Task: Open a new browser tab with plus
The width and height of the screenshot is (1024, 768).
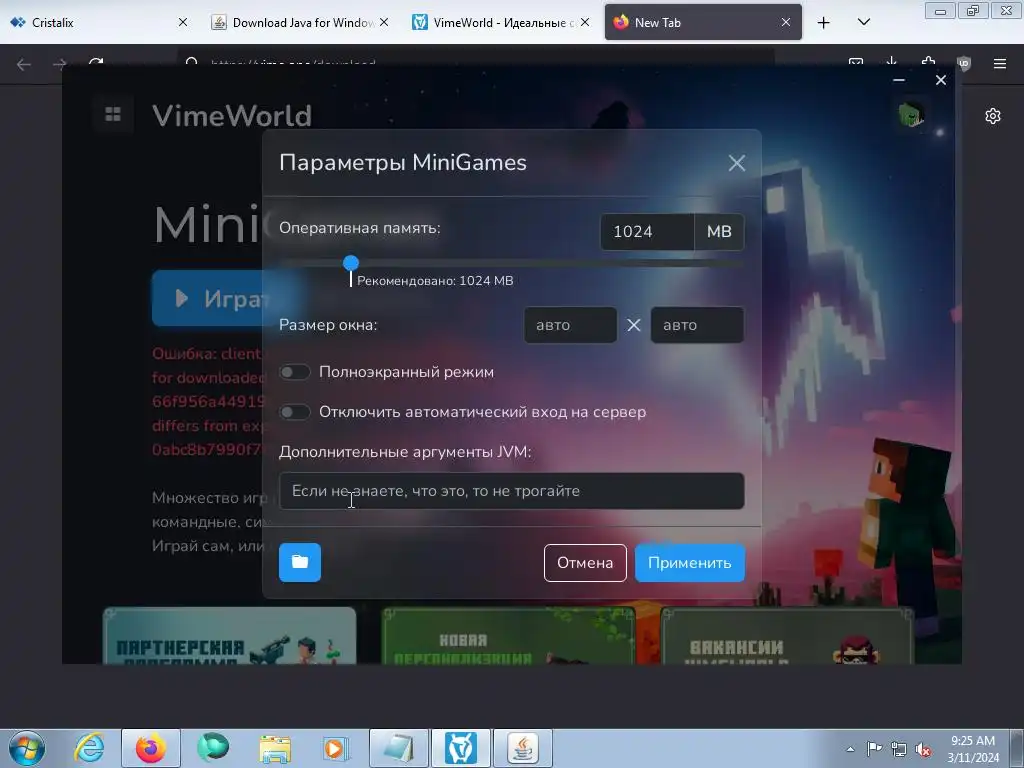Action: 824,23
